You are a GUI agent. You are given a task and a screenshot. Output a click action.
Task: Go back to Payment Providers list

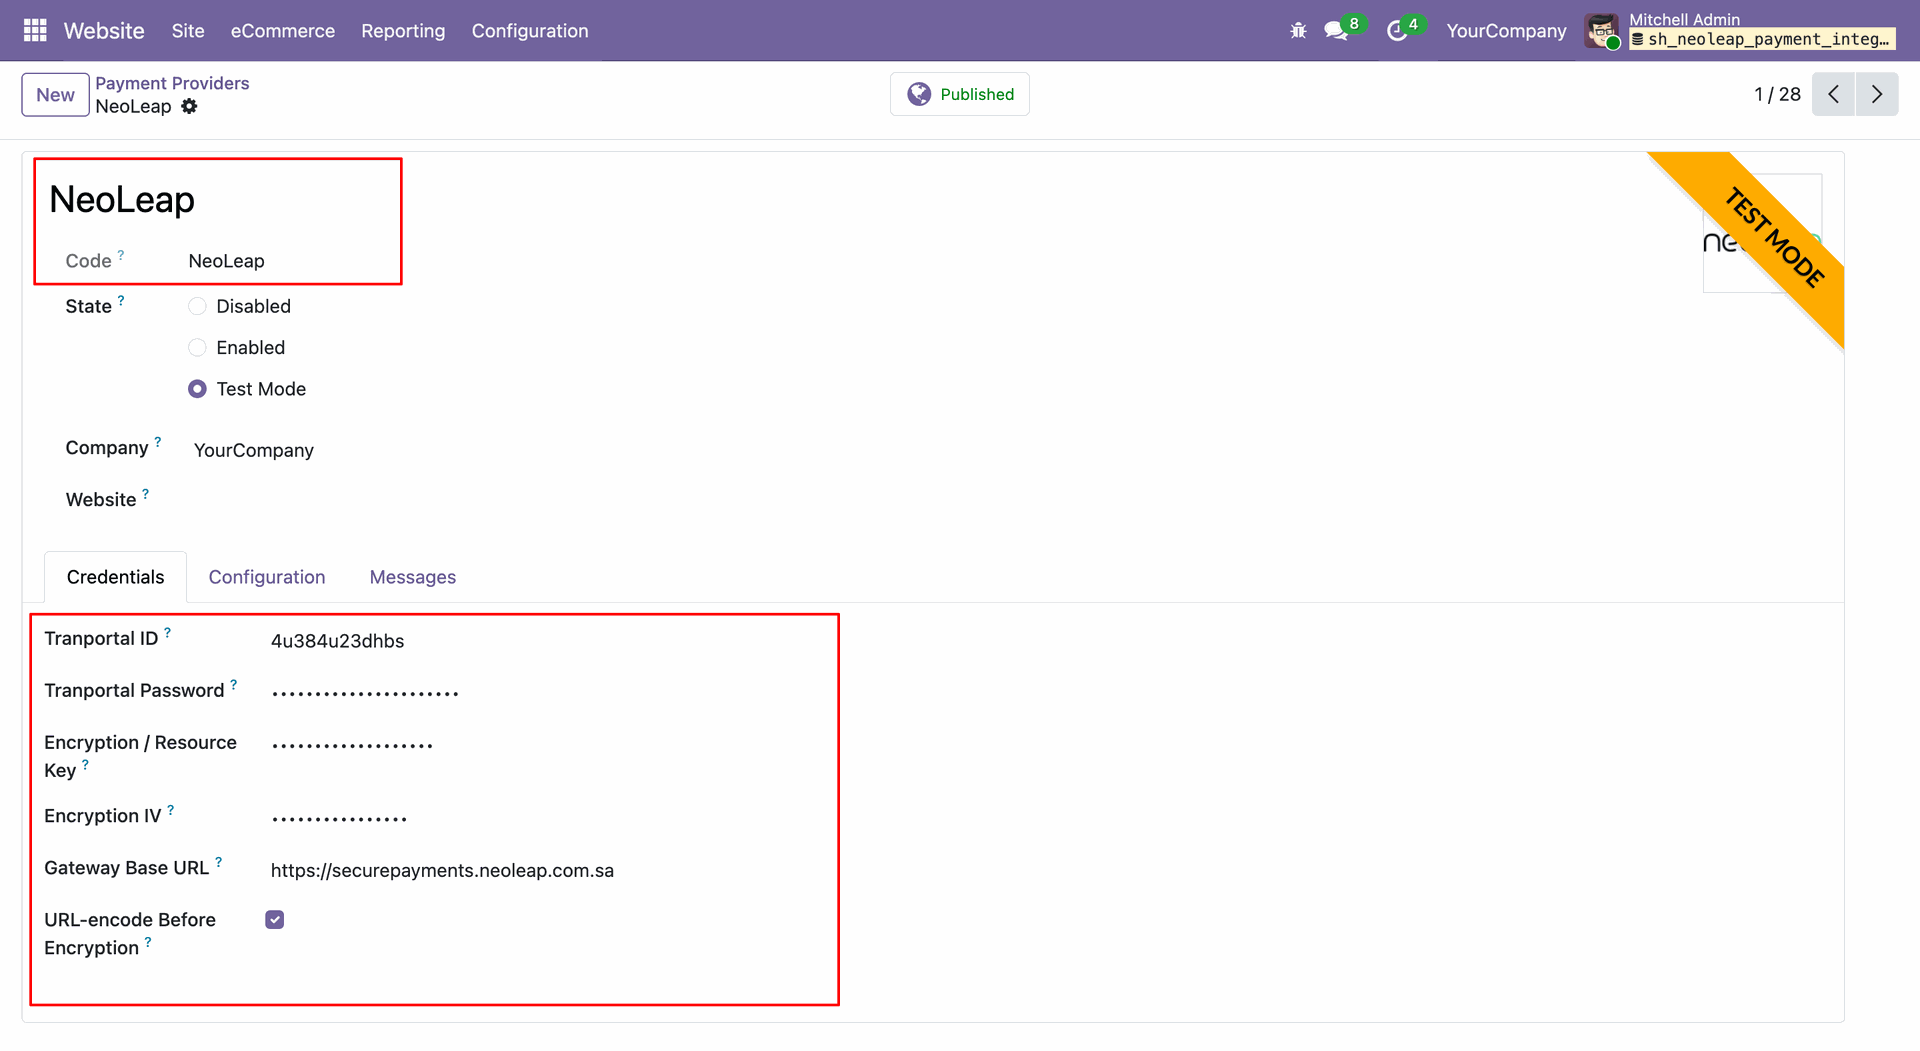coord(172,83)
